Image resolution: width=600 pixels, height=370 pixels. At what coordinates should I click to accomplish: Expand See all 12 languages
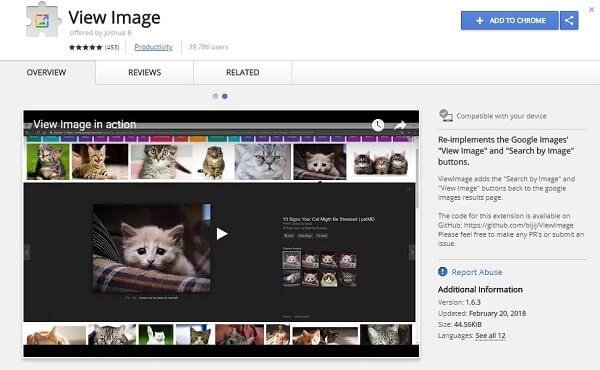click(490, 336)
